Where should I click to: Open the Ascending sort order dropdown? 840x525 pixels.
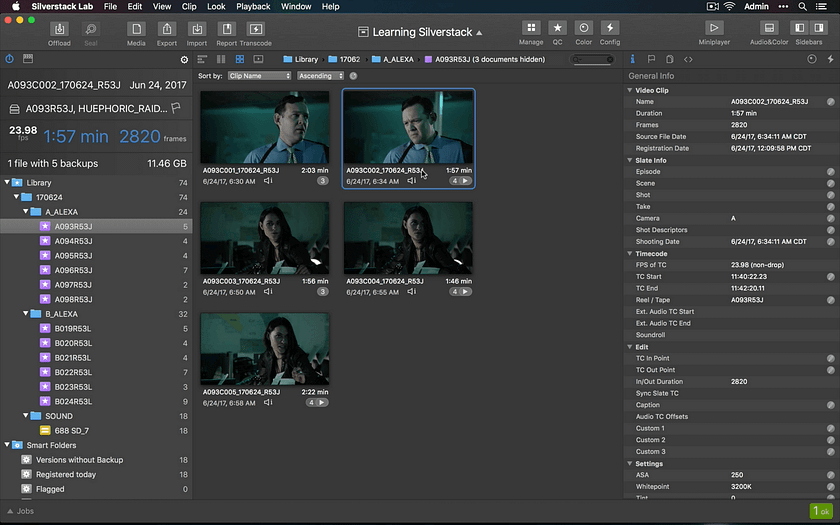point(320,76)
